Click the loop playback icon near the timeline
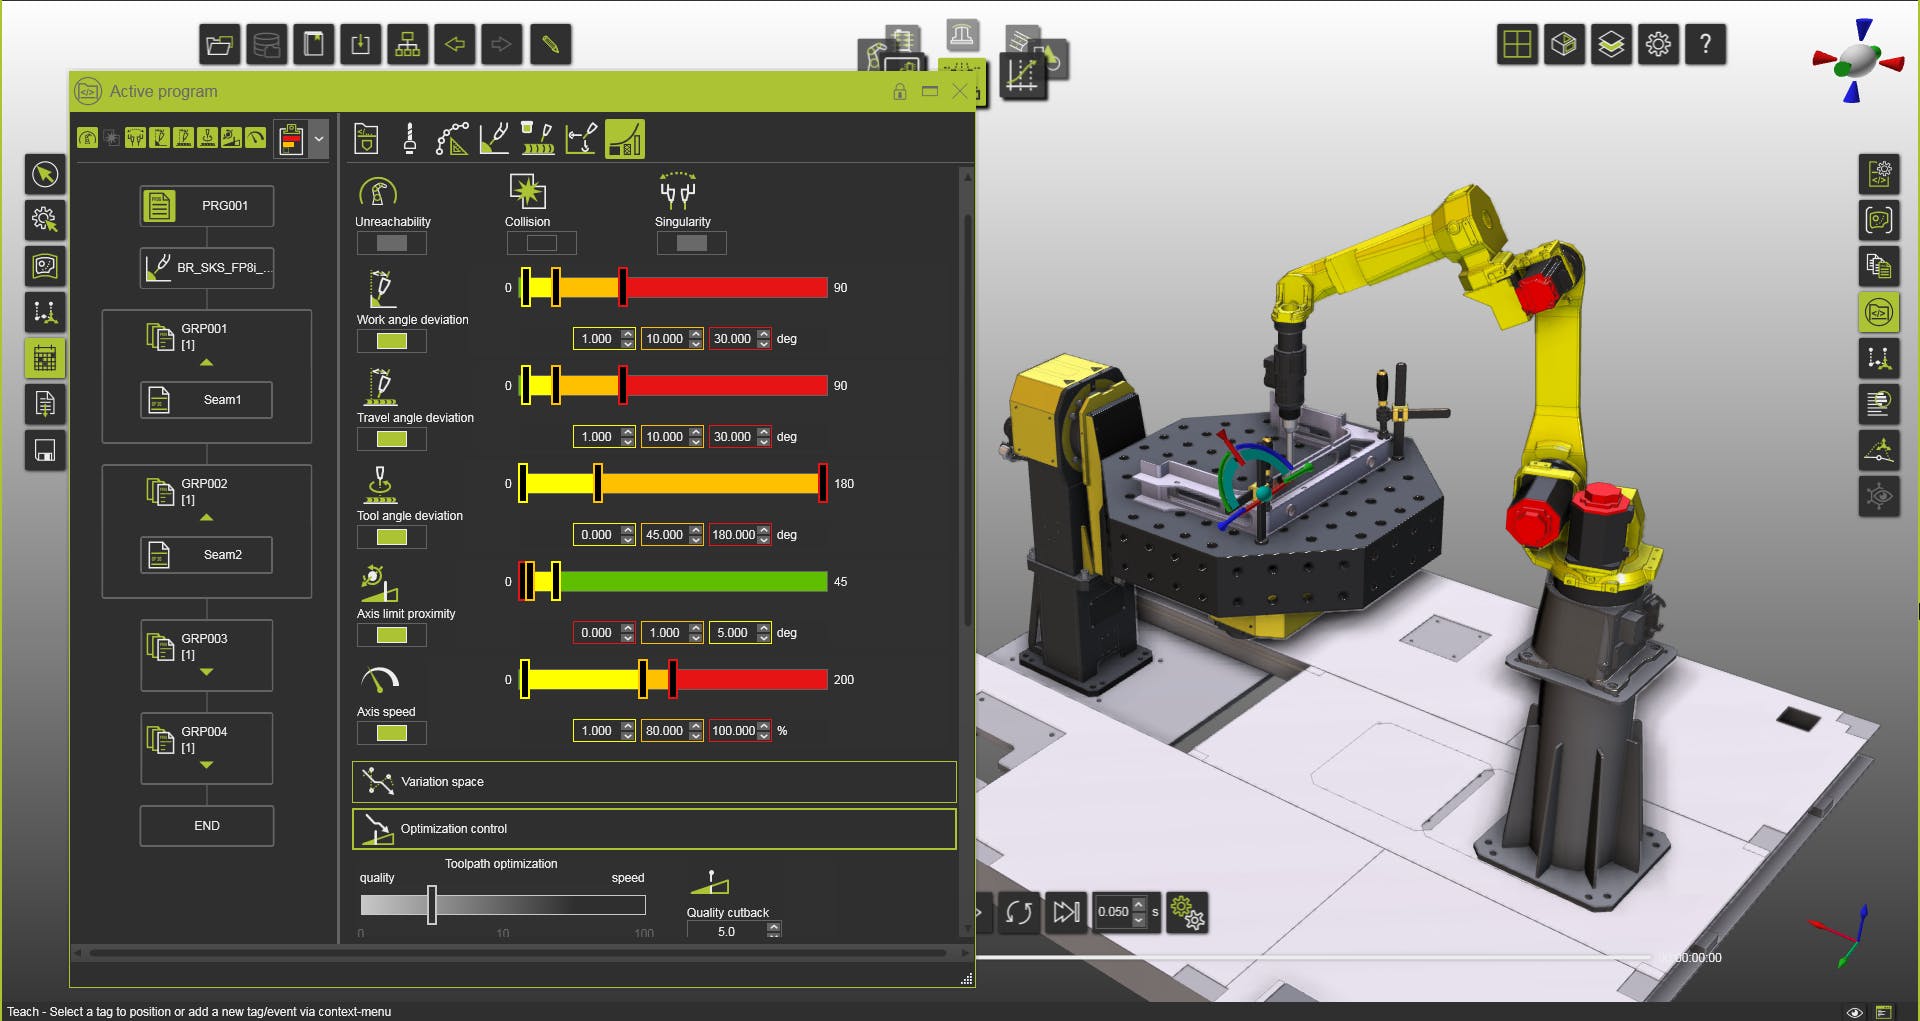 click(1019, 913)
